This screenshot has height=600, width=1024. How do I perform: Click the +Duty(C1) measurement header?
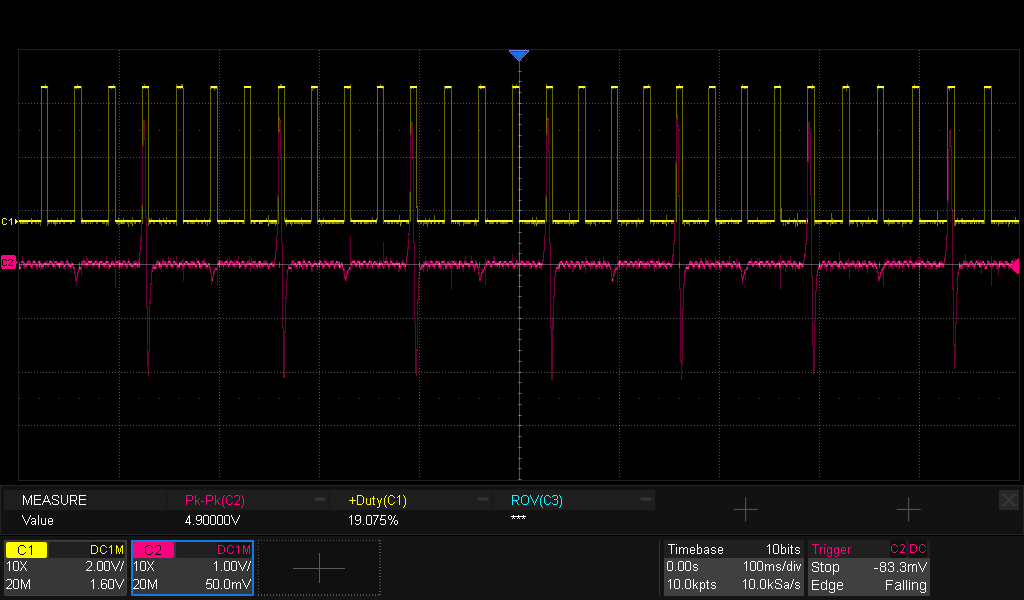tap(377, 500)
